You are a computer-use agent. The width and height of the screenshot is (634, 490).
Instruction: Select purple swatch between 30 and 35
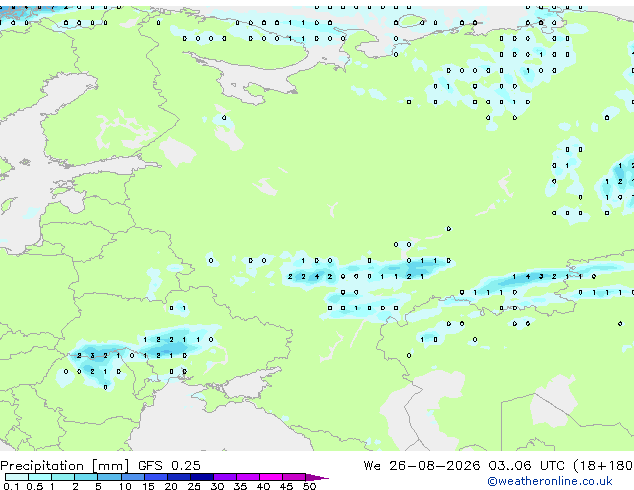(224, 477)
